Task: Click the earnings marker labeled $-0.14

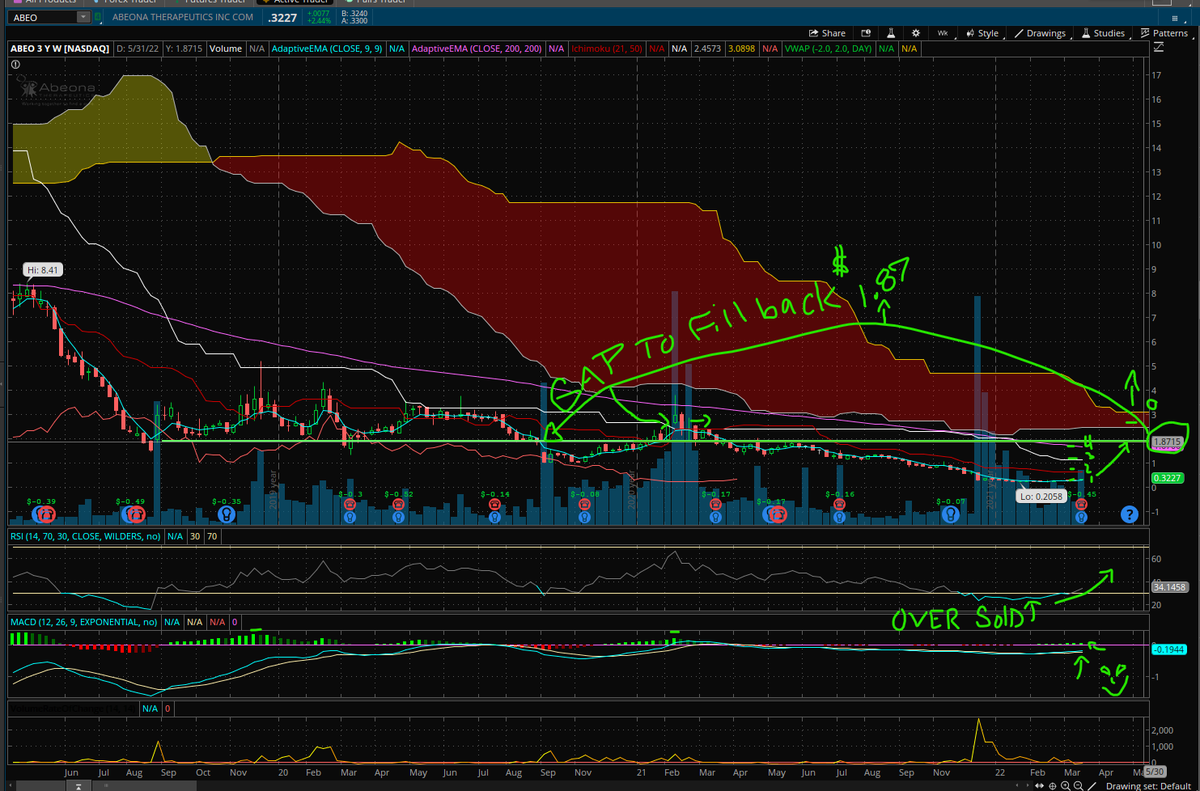Action: coord(495,506)
